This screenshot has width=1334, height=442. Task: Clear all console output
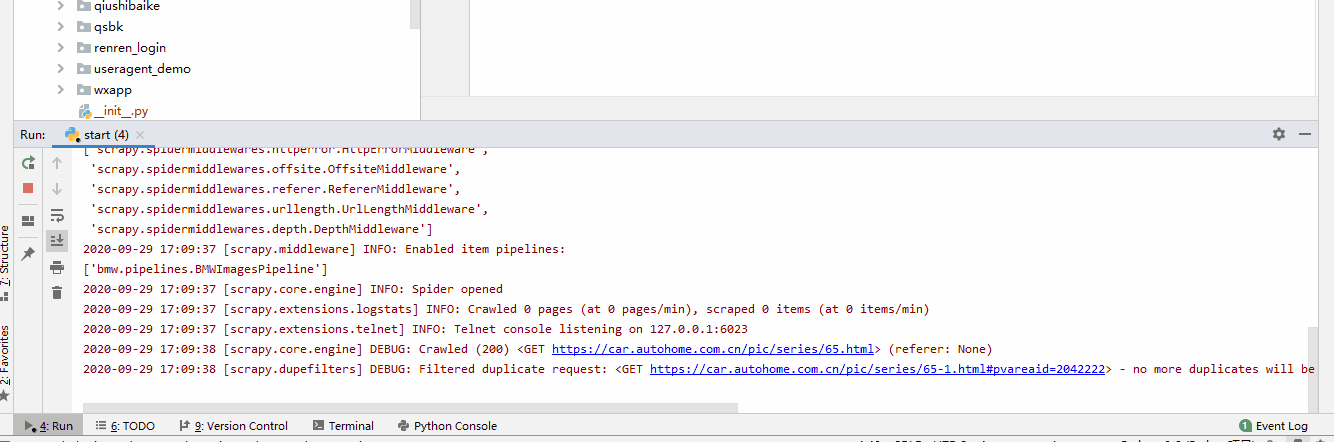pyautogui.click(x=57, y=292)
